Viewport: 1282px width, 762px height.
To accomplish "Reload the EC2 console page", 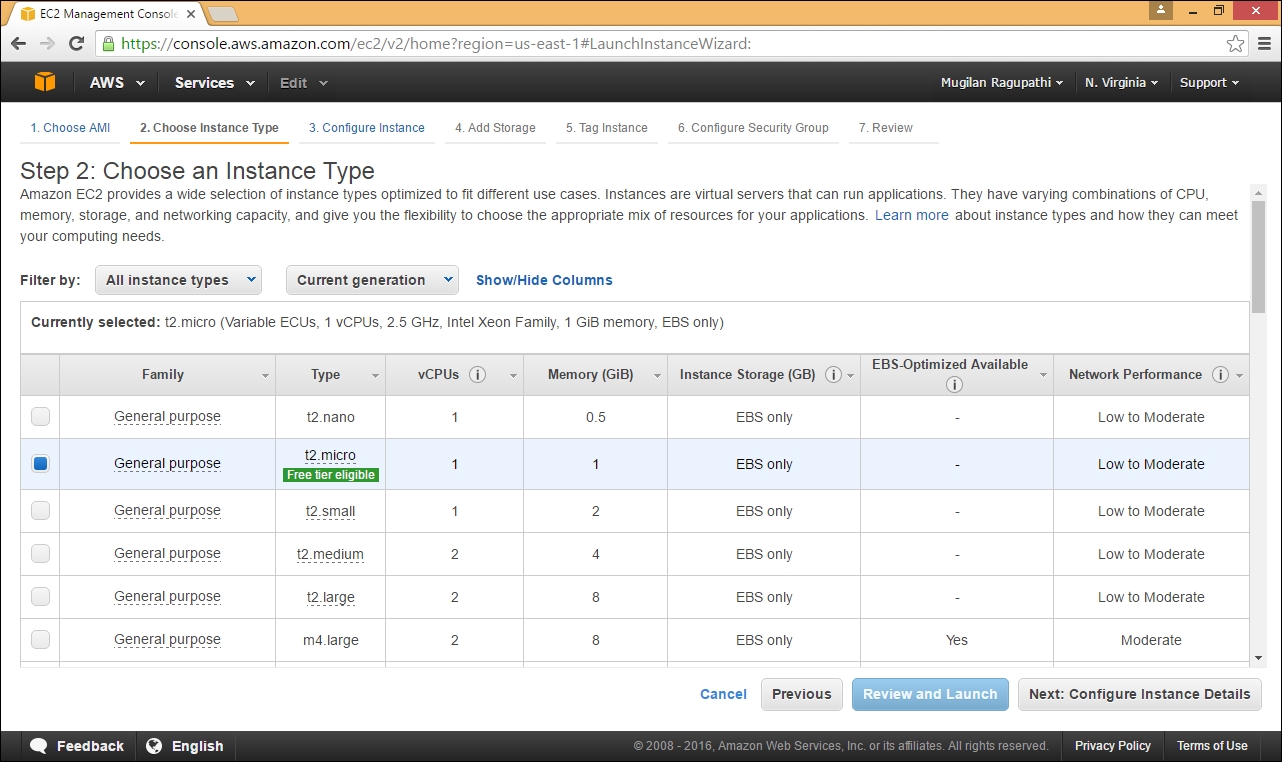I will (76, 44).
